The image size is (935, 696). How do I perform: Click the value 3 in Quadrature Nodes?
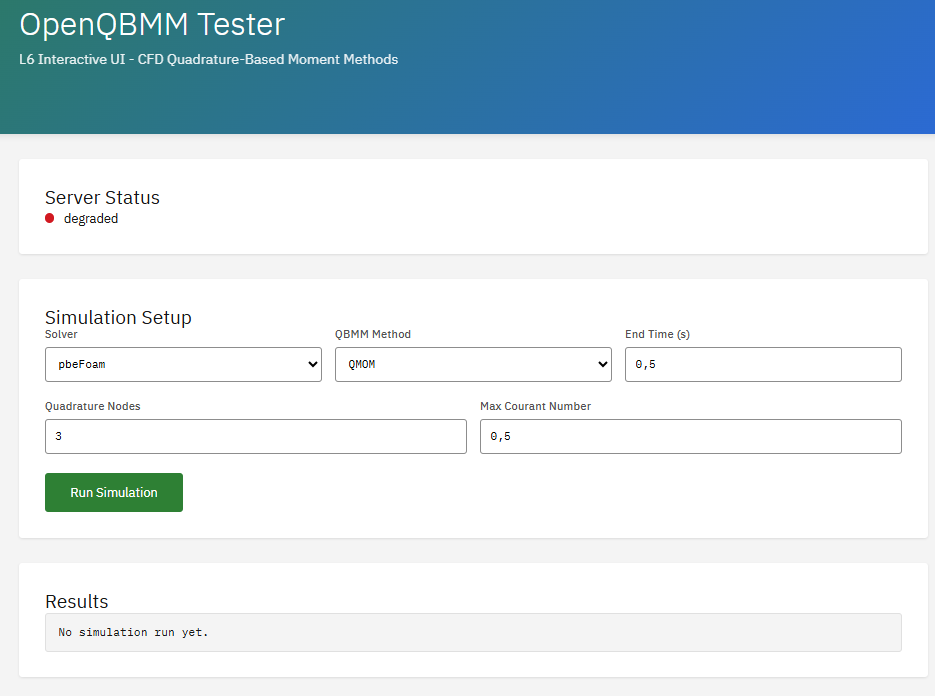click(x=57, y=436)
